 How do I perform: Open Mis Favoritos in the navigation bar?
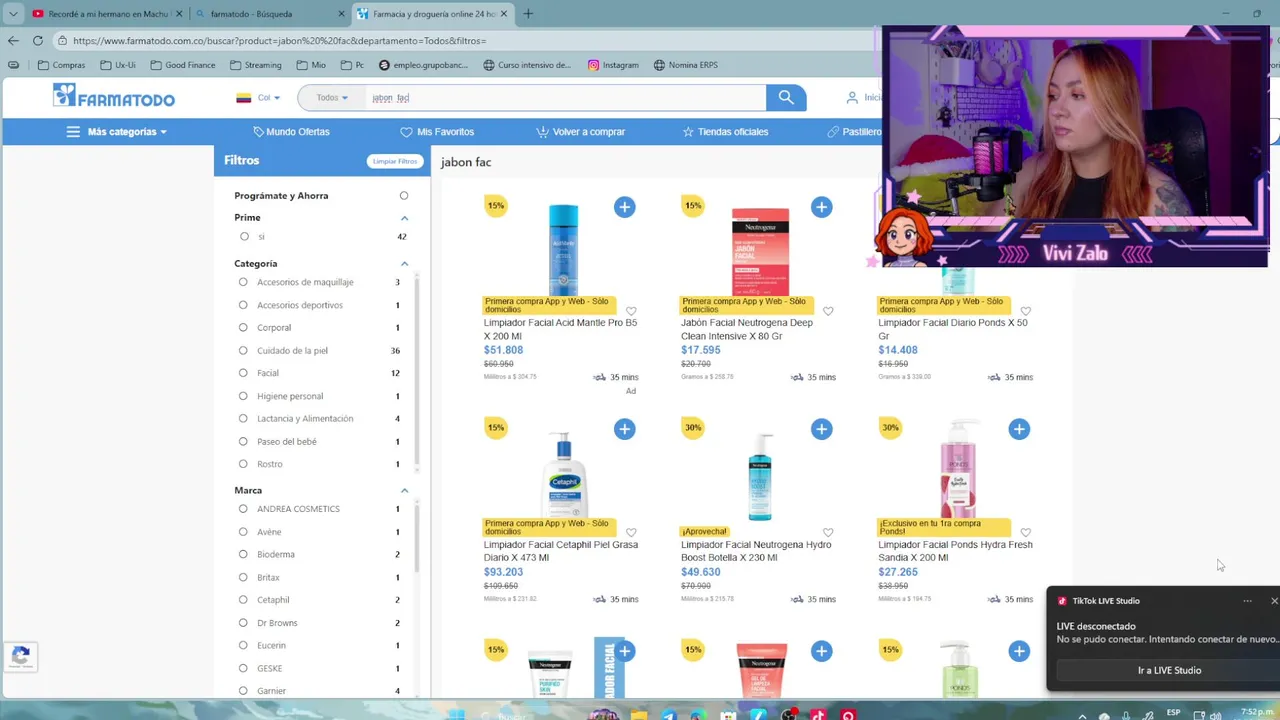click(437, 132)
